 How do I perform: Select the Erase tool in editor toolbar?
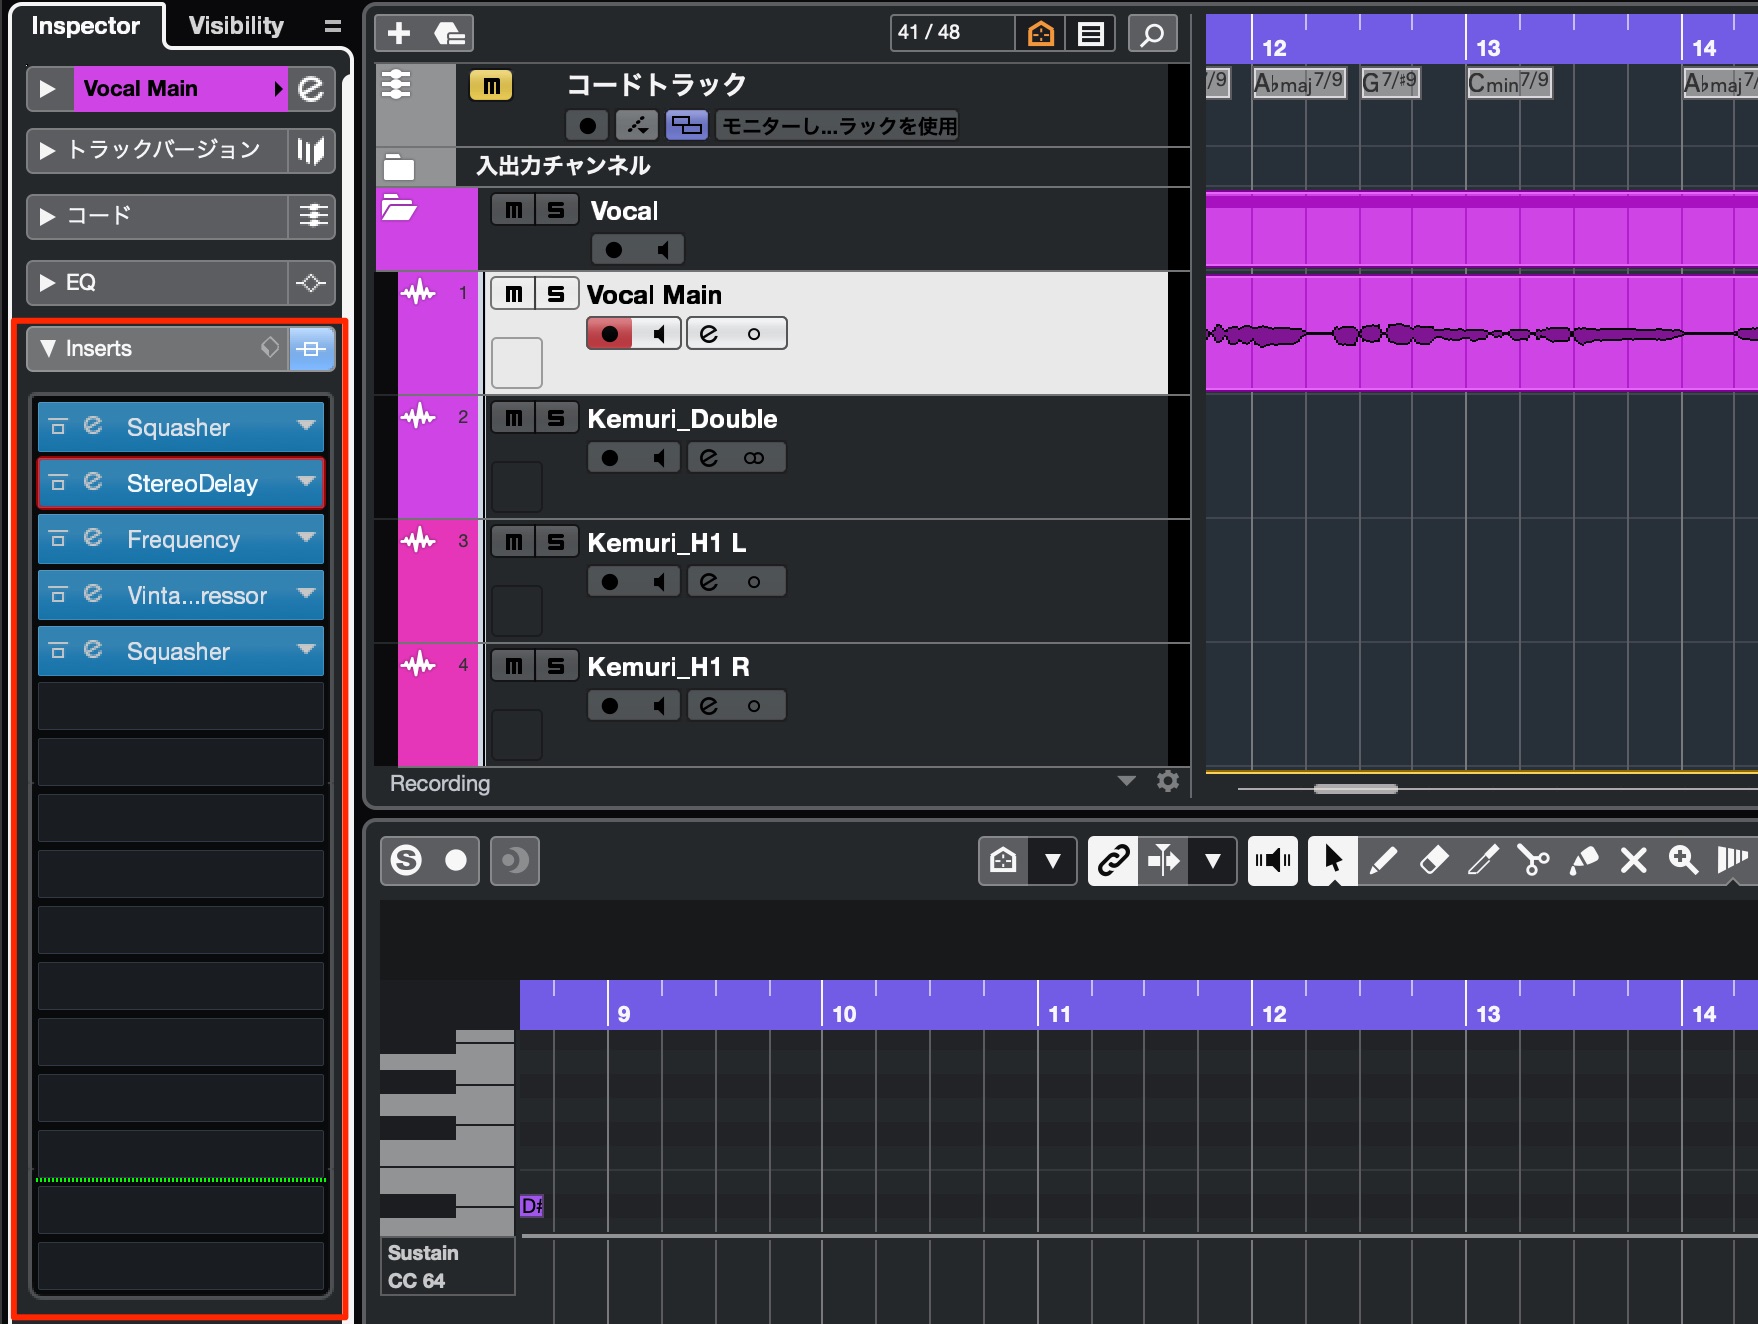[x=1433, y=861]
